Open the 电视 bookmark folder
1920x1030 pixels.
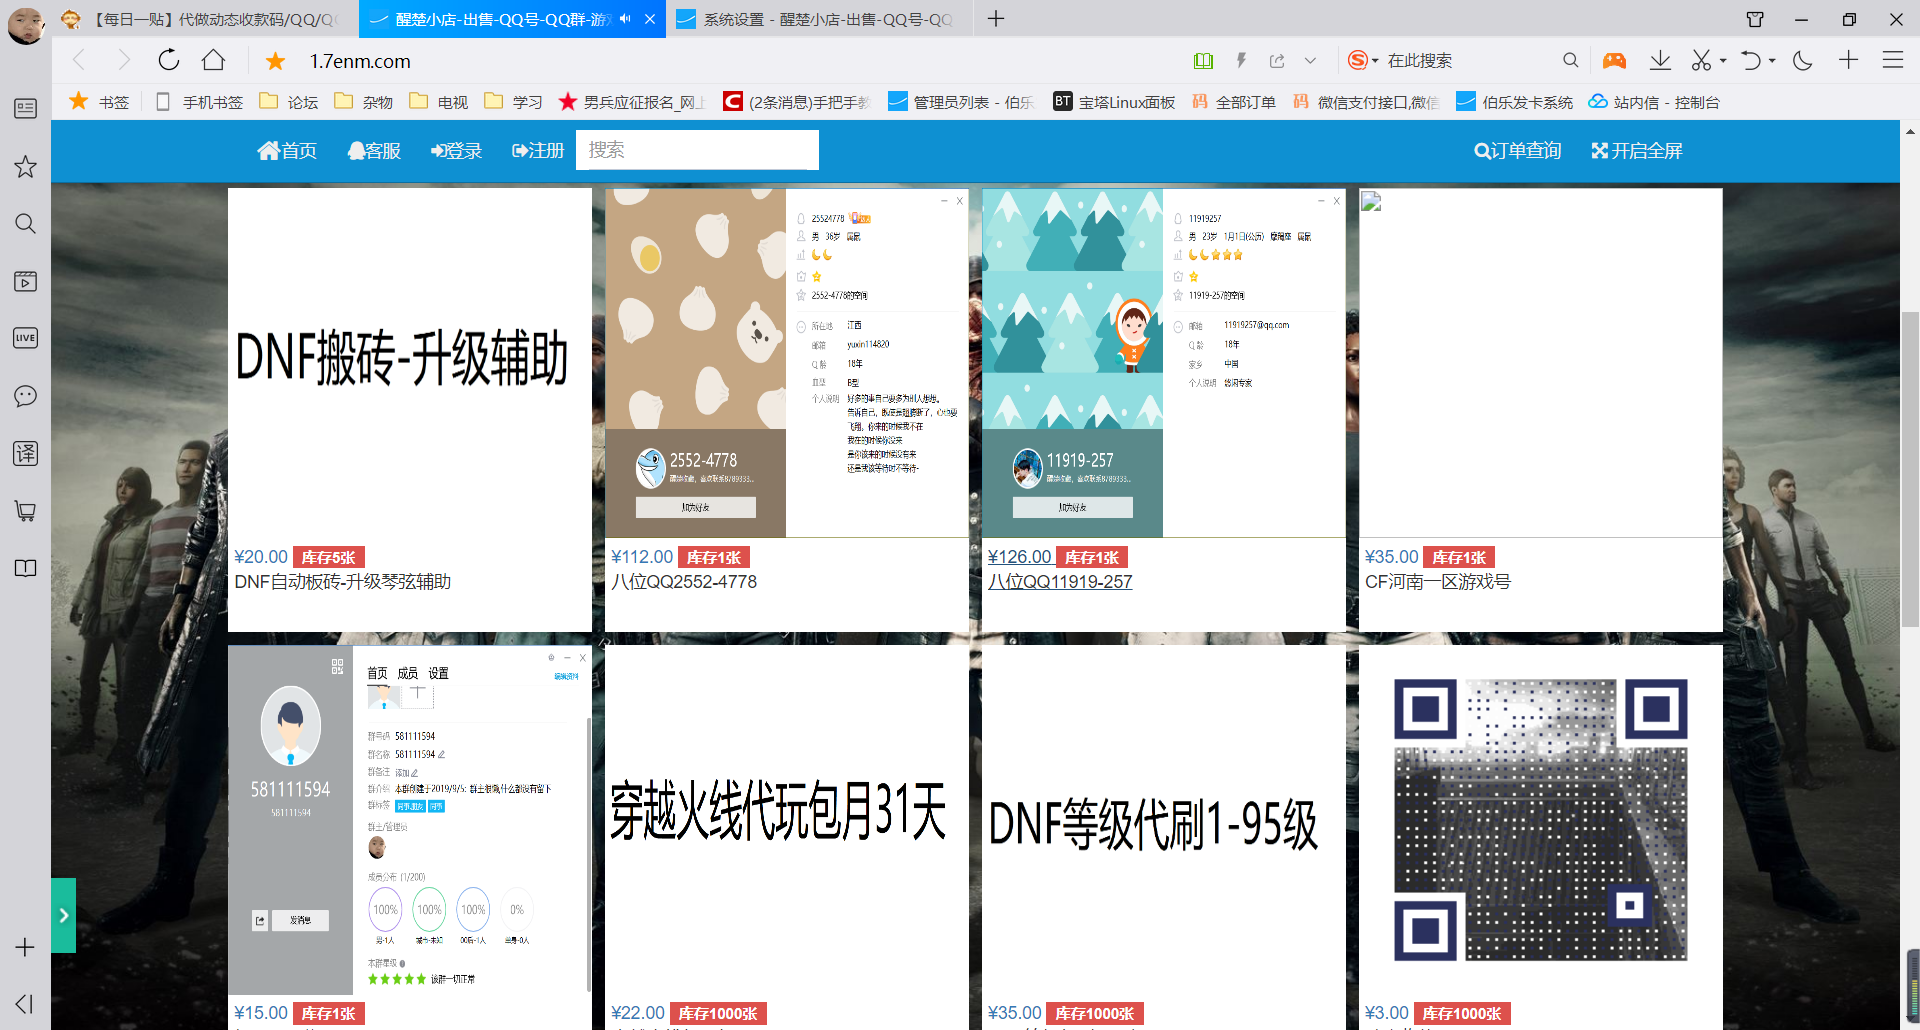point(439,102)
